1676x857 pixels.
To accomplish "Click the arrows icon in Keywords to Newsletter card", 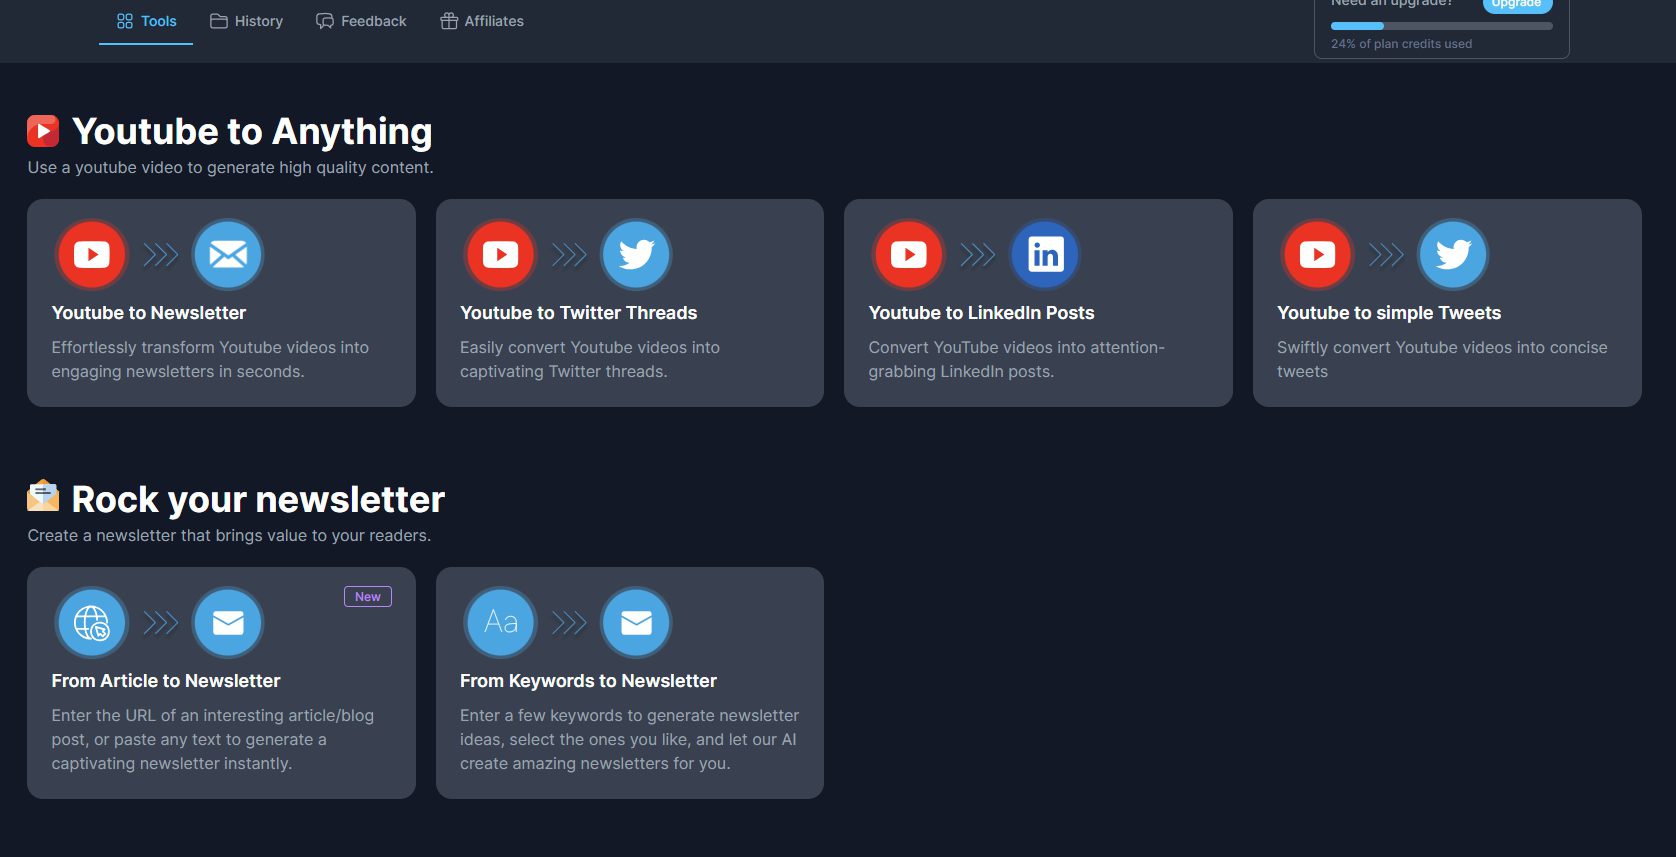I will tap(569, 623).
